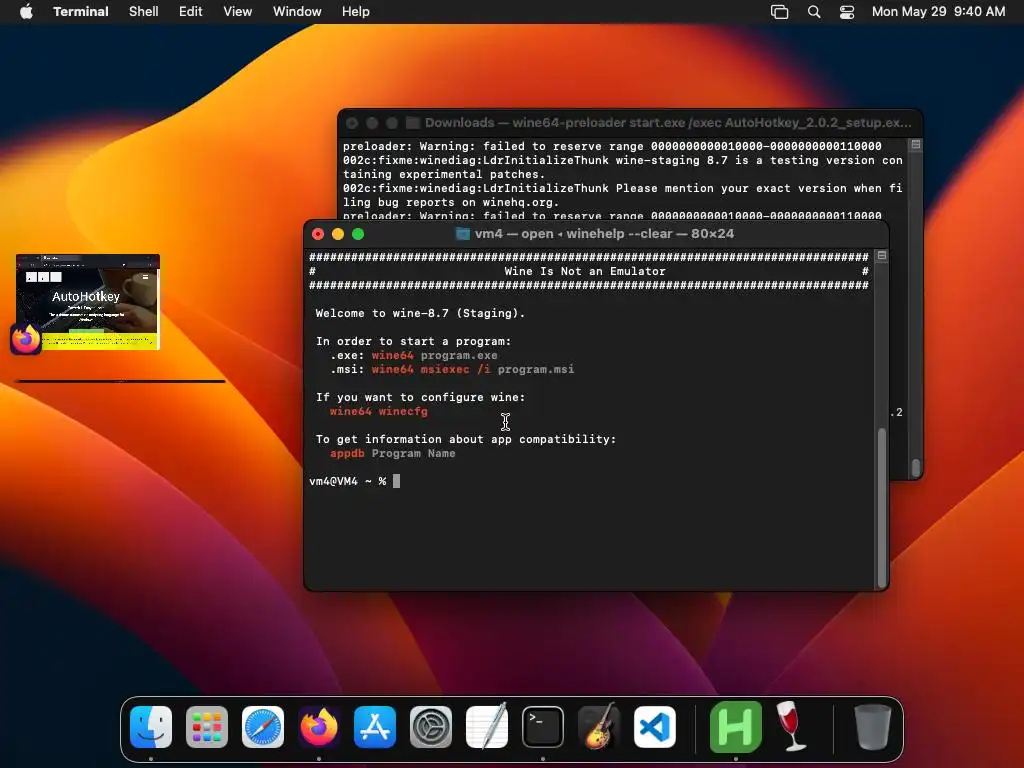1024x768 pixels.
Task: Open the View menu
Action: click(x=238, y=12)
